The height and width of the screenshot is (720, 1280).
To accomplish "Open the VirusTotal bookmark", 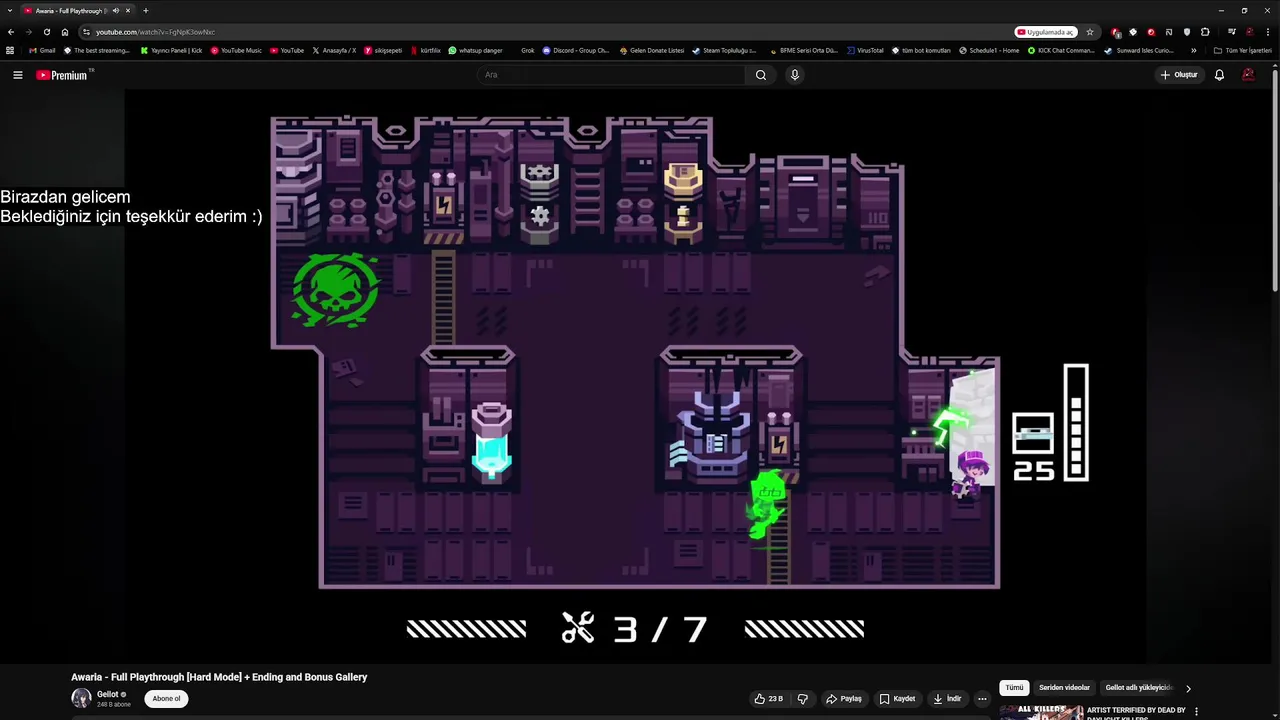I will (x=865, y=50).
